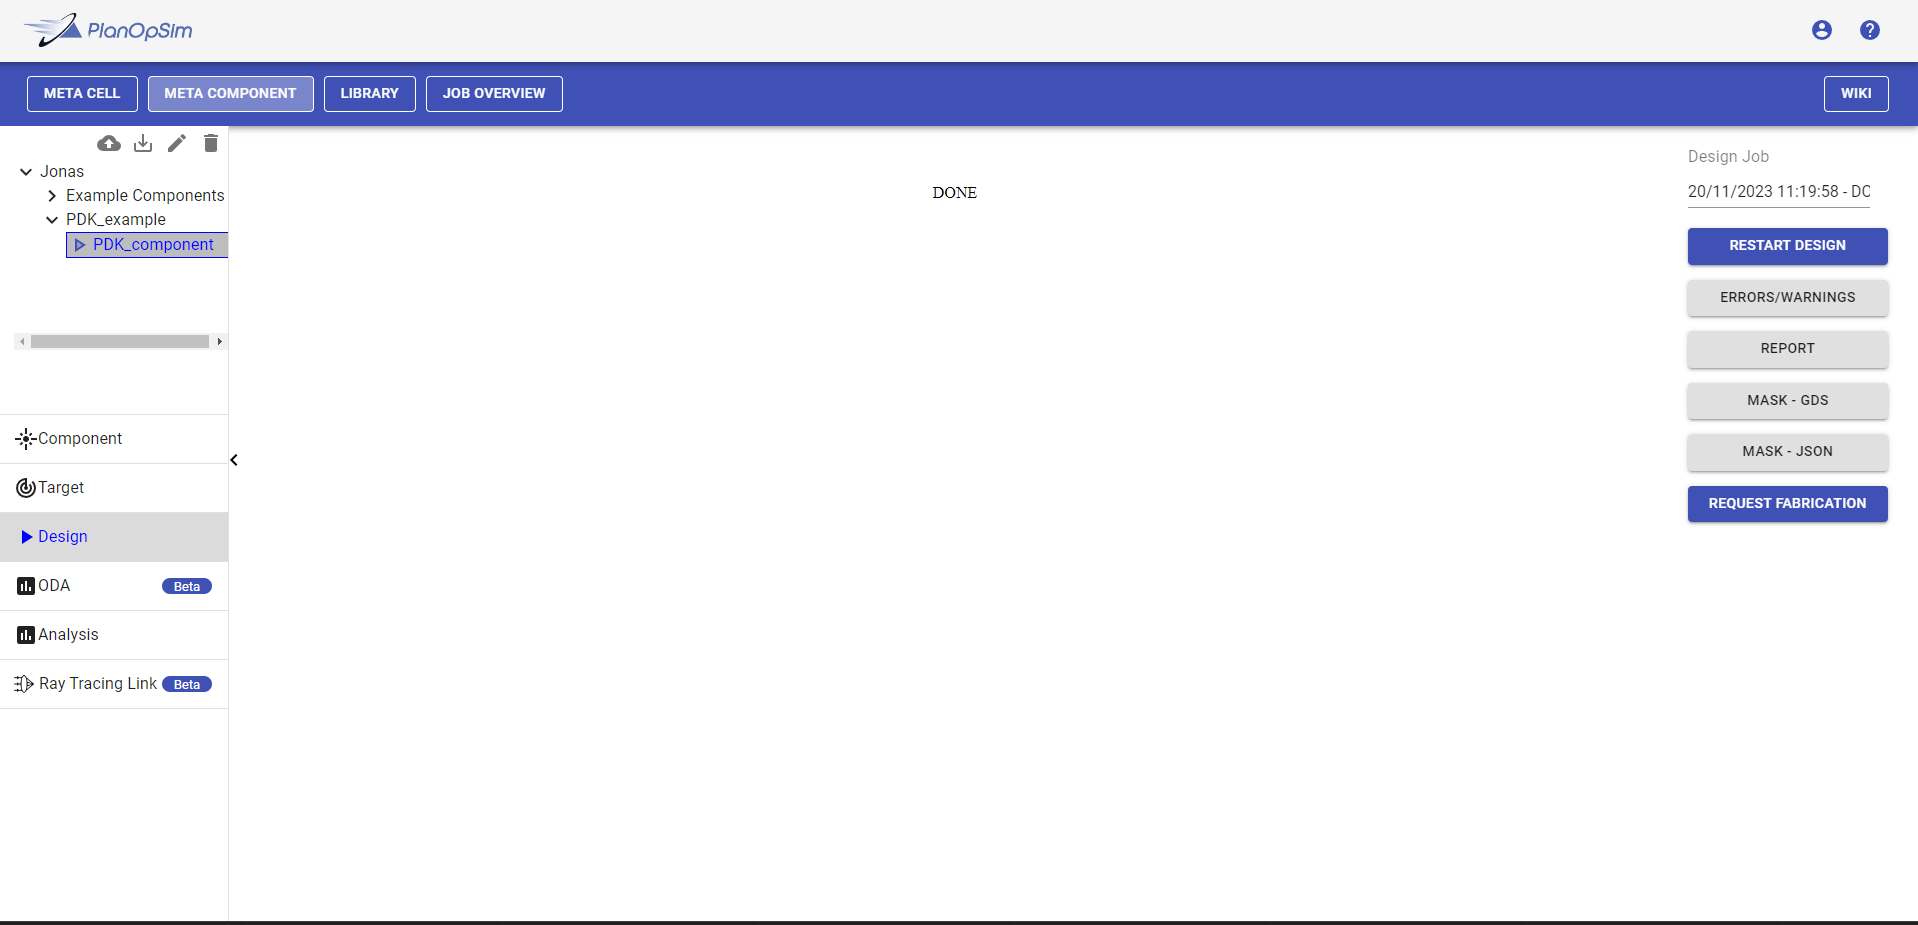Click the cloud upload icon
This screenshot has width=1918, height=925.
pos(109,143)
